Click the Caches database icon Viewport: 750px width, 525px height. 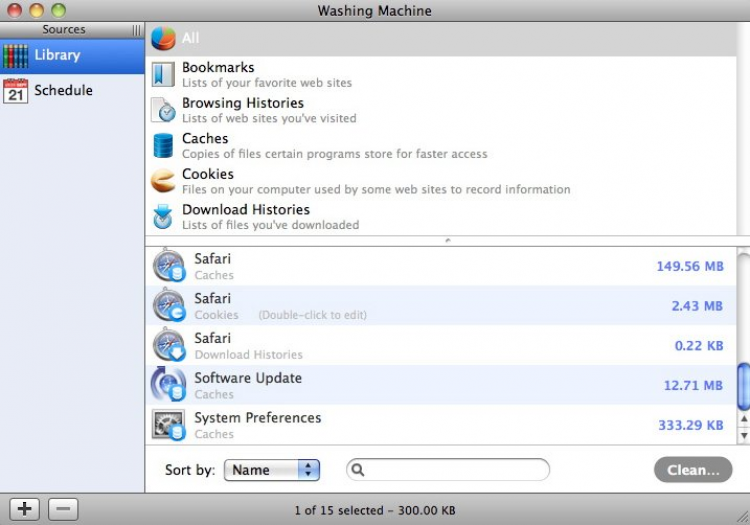click(x=163, y=146)
